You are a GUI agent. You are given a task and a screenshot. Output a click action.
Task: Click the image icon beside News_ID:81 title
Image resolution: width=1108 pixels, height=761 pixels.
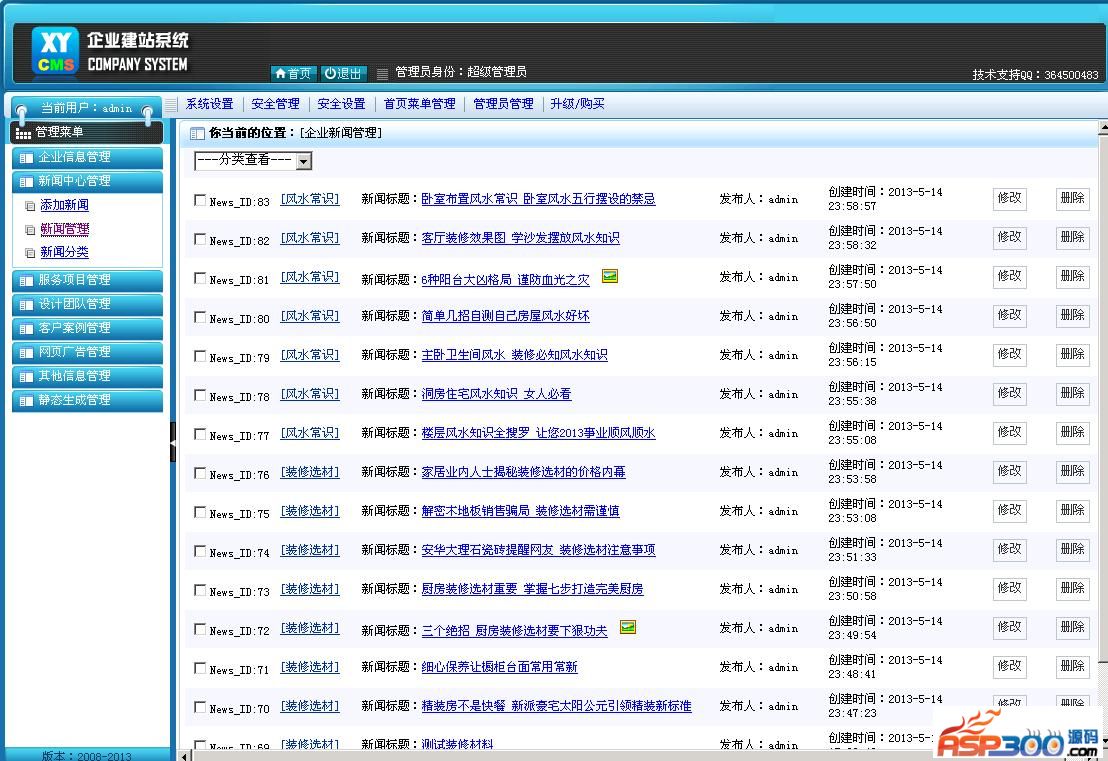pyautogui.click(x=609, y=276)
